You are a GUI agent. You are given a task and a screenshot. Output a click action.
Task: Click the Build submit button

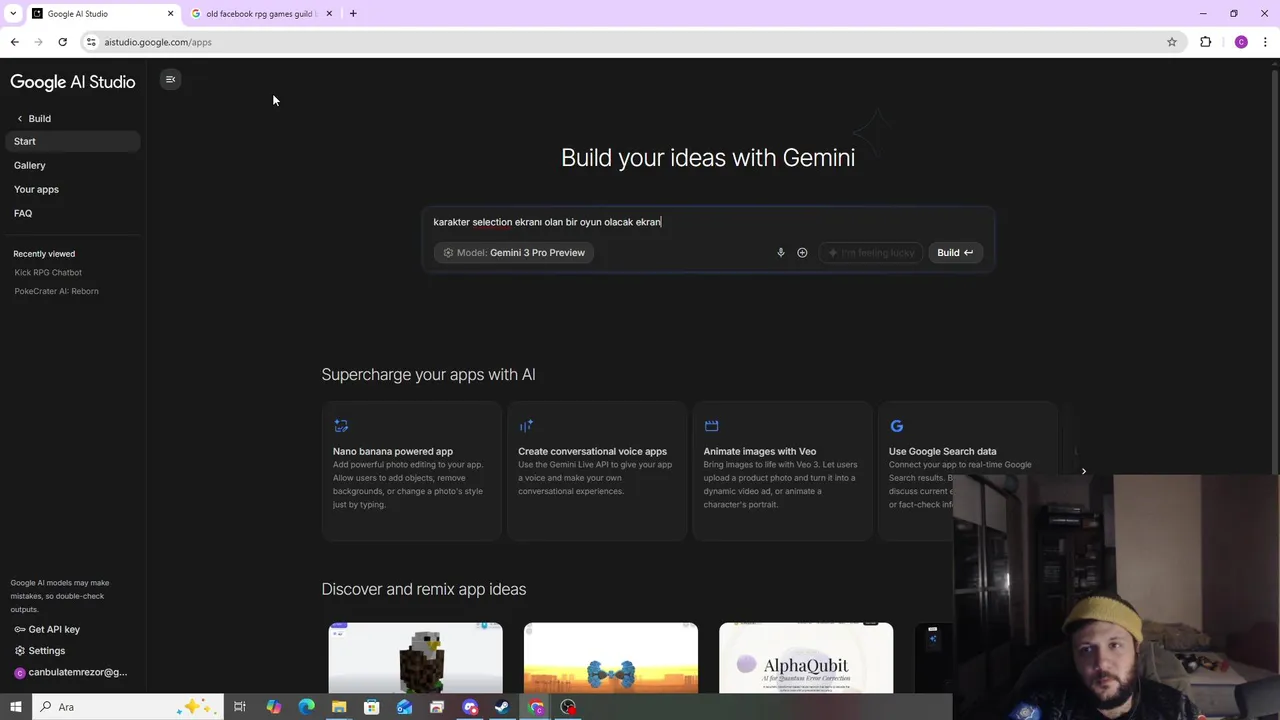point(955,253)
